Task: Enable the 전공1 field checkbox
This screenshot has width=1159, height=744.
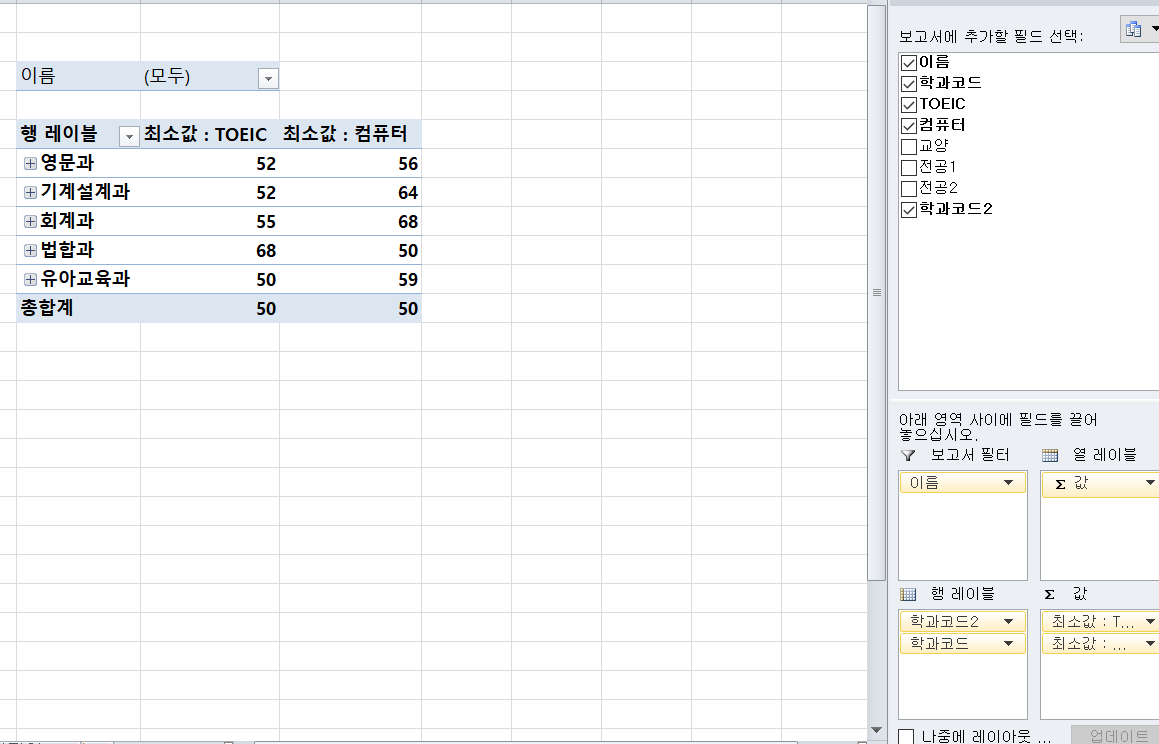Action: click(x=909, y=167)
